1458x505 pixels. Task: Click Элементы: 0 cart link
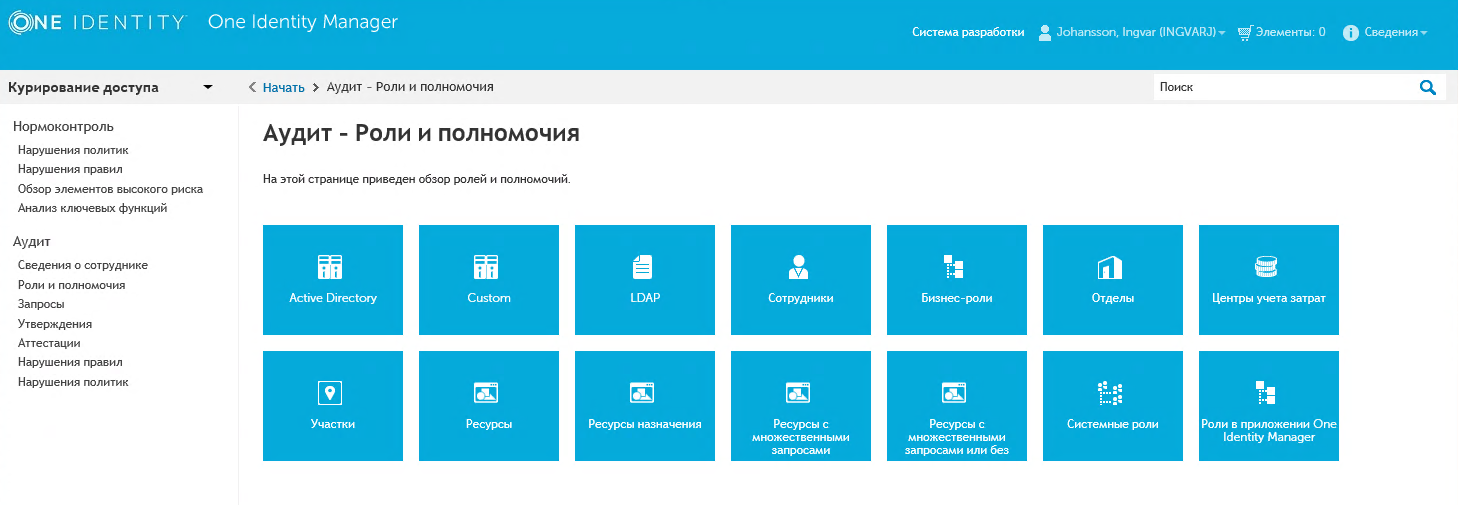point(1290,32)
